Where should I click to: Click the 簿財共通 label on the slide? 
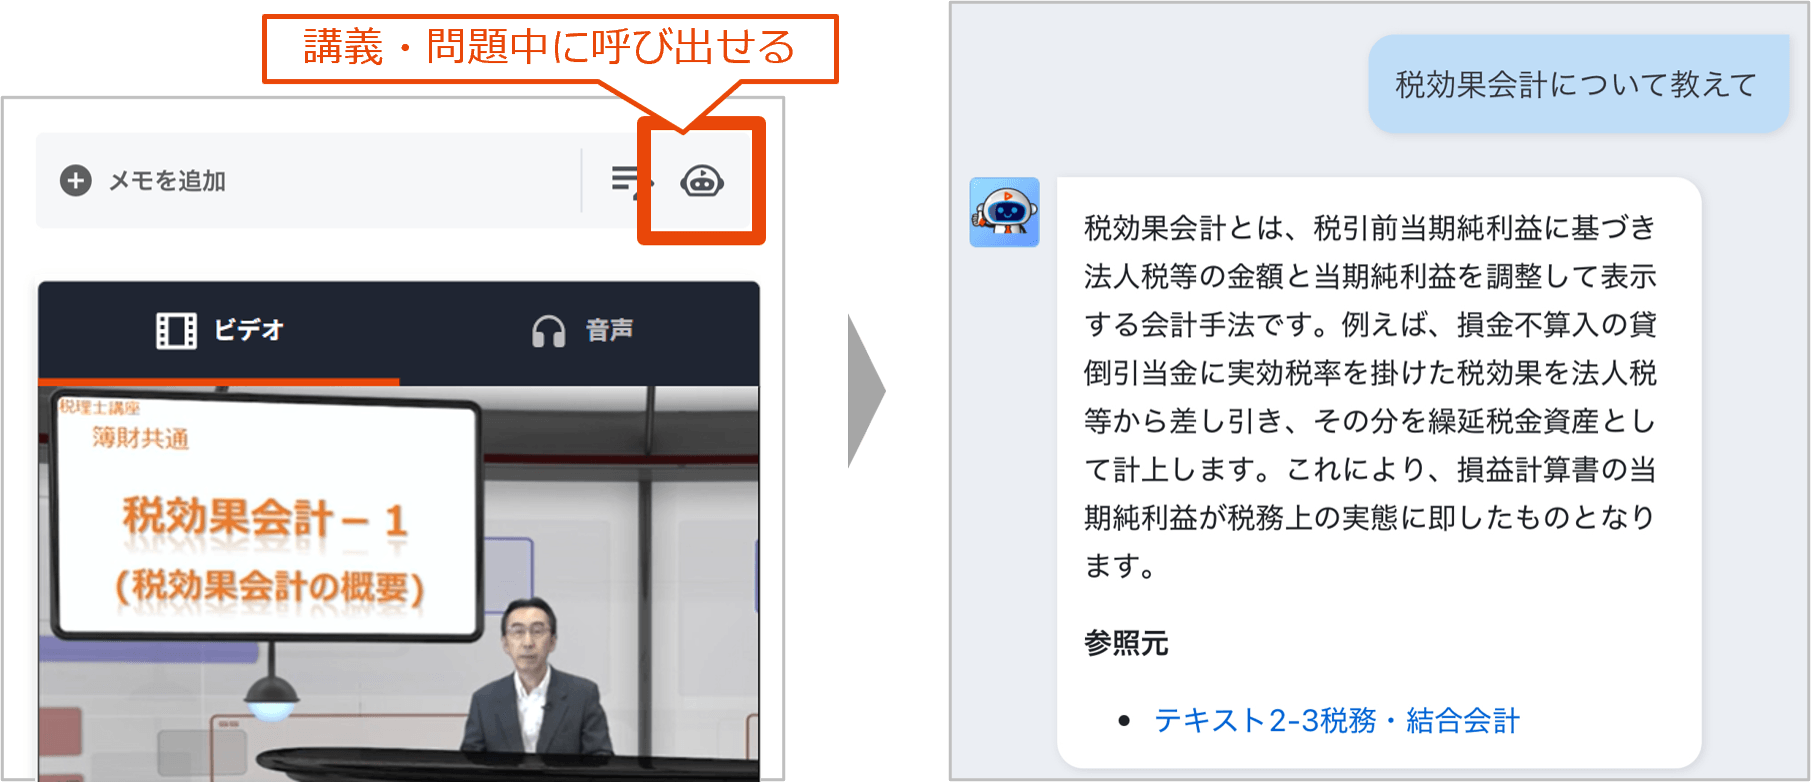140,438
